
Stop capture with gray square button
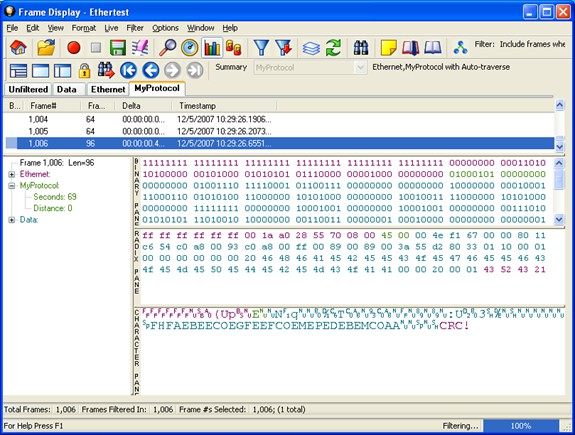click(x=96, y=48)
